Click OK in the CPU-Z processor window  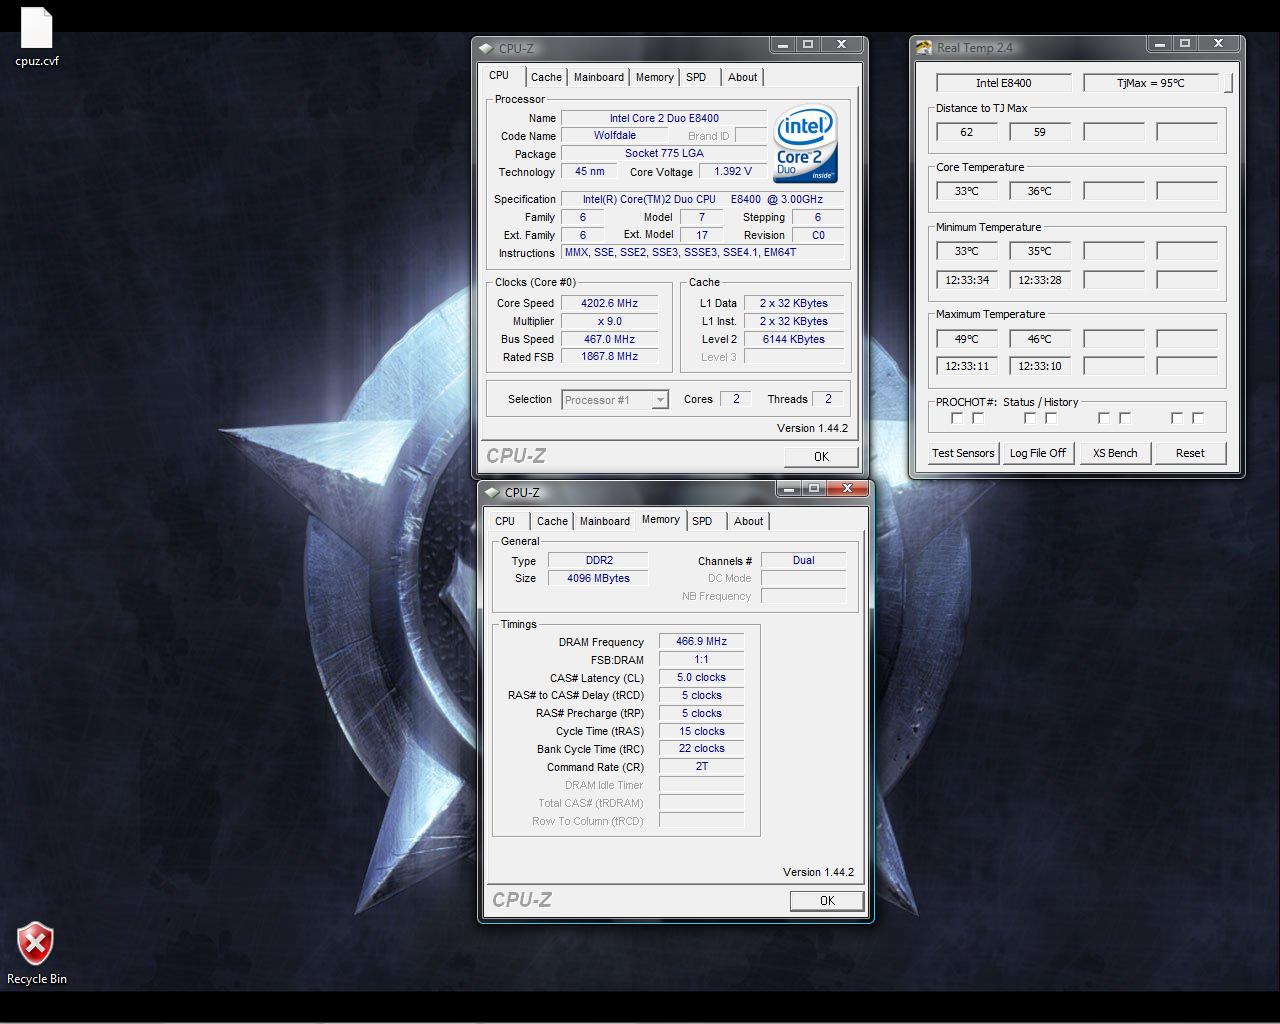coord(821,456)
